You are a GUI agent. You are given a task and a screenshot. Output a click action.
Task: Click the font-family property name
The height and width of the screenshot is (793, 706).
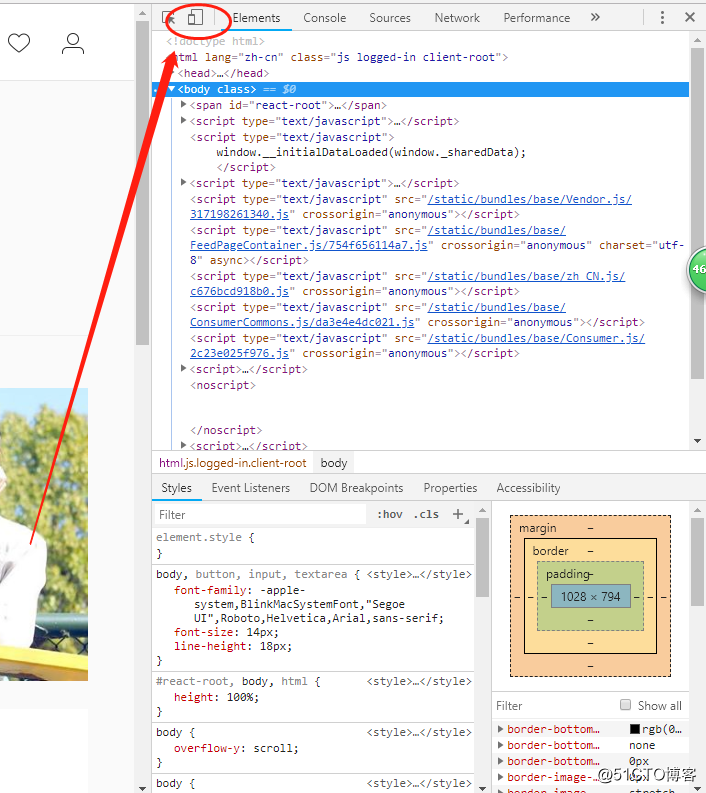(209, 590)
